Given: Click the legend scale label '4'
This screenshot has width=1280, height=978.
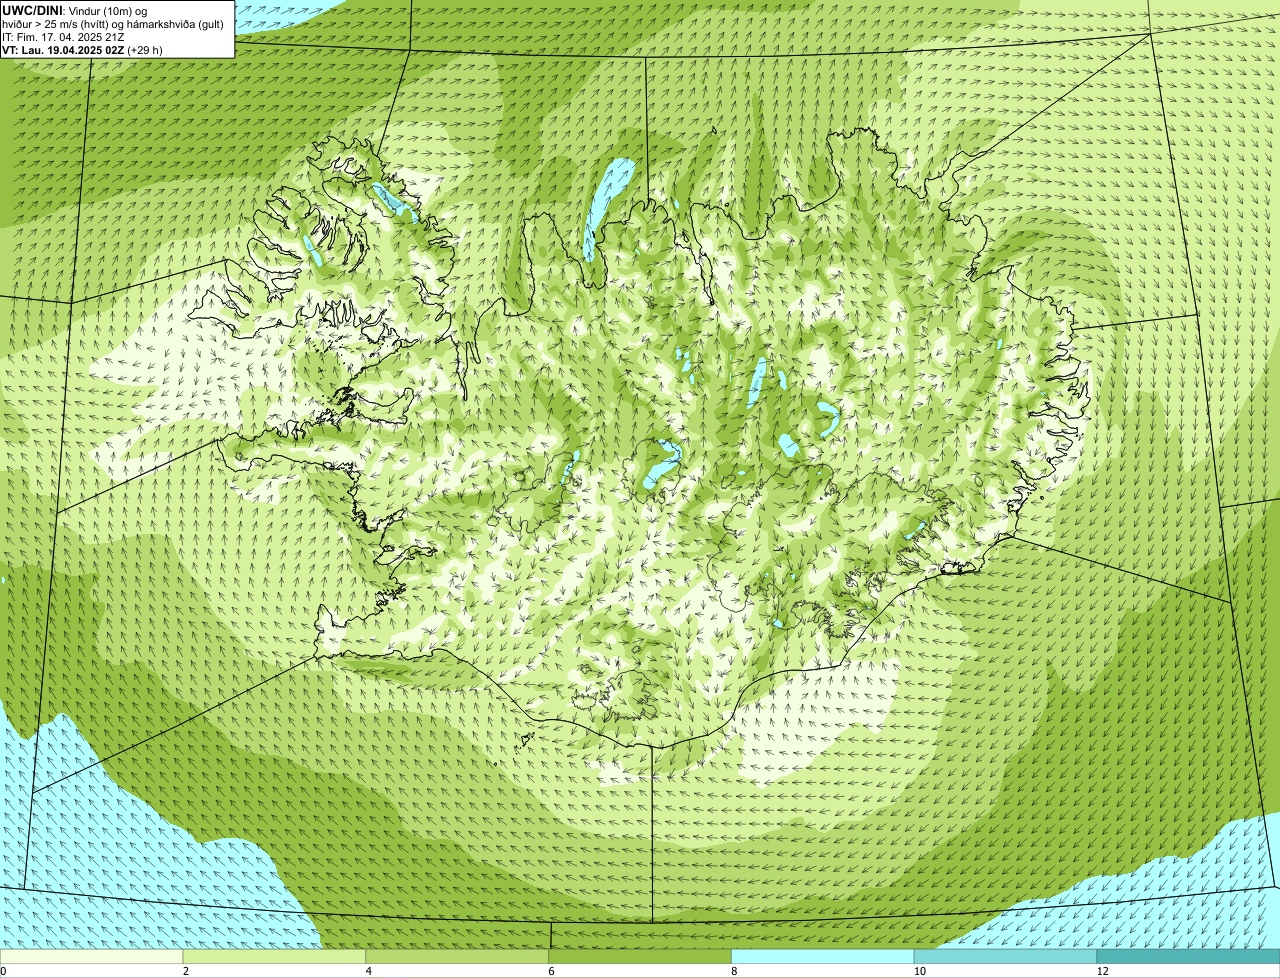Looking at the screenshot, I should click(x=368, y=971).
